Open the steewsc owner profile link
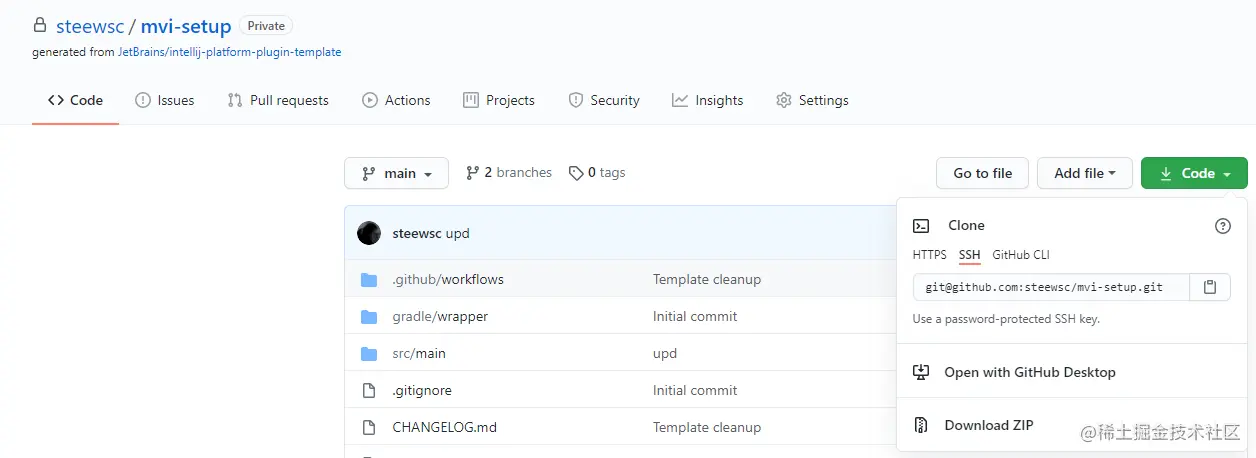The width and height of the screenshot is (1256, 458). tap(89, 26)
